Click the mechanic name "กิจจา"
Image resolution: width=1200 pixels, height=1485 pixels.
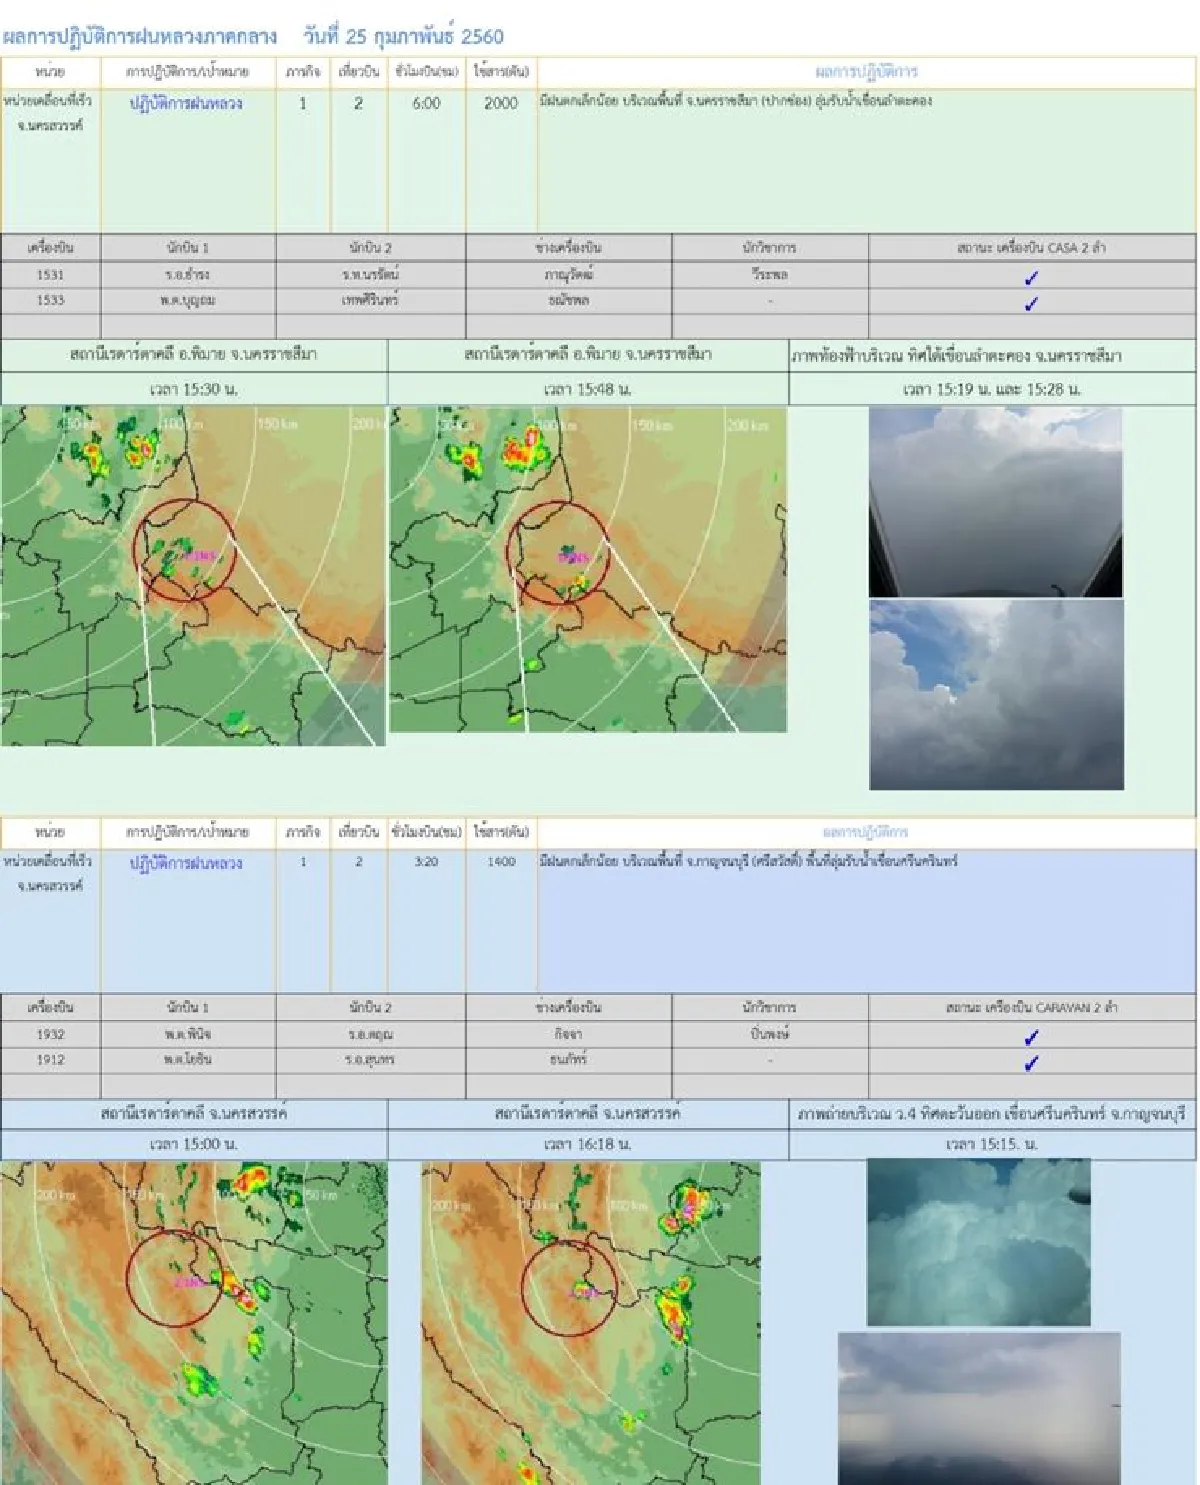(568, 1034)
